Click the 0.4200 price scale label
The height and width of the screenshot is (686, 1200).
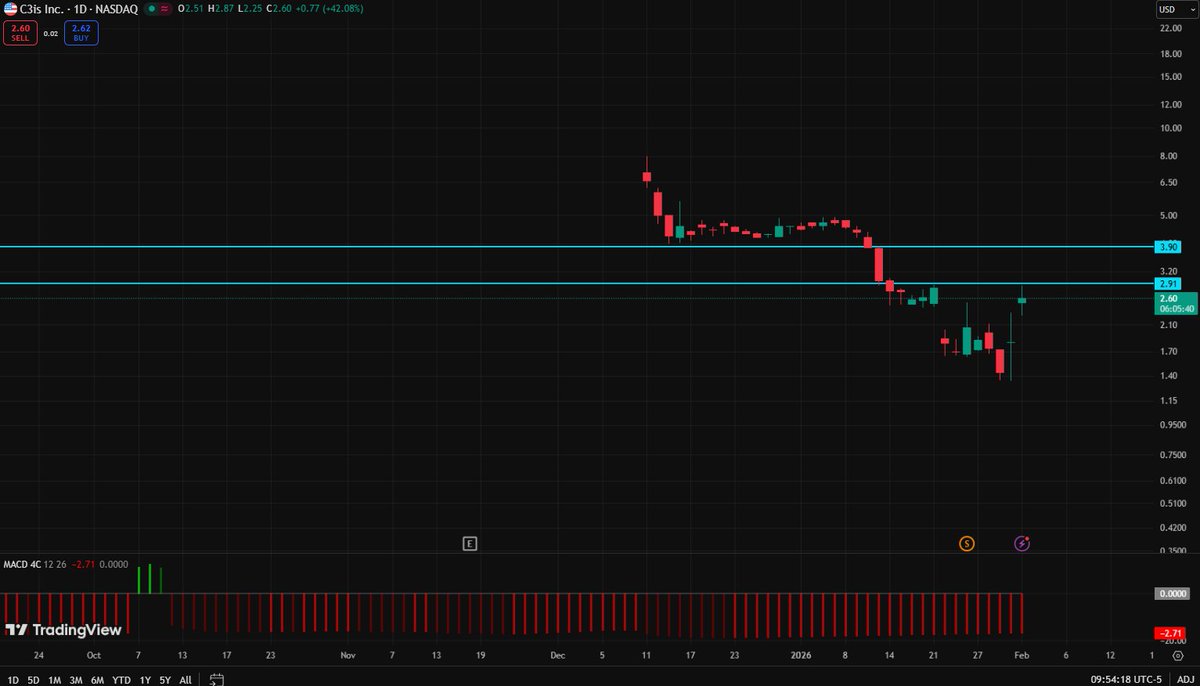pyautogui.click(x=1173, y=527)
